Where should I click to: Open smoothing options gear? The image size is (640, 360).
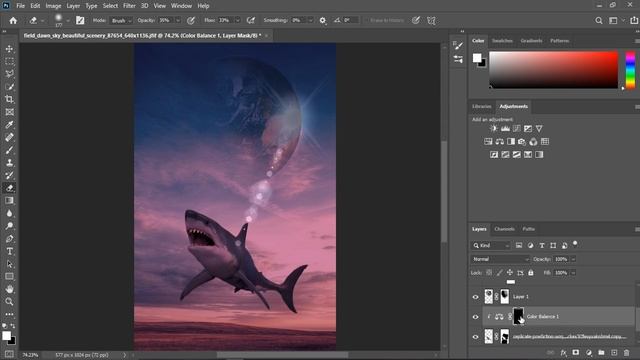(x=322, y=20)
